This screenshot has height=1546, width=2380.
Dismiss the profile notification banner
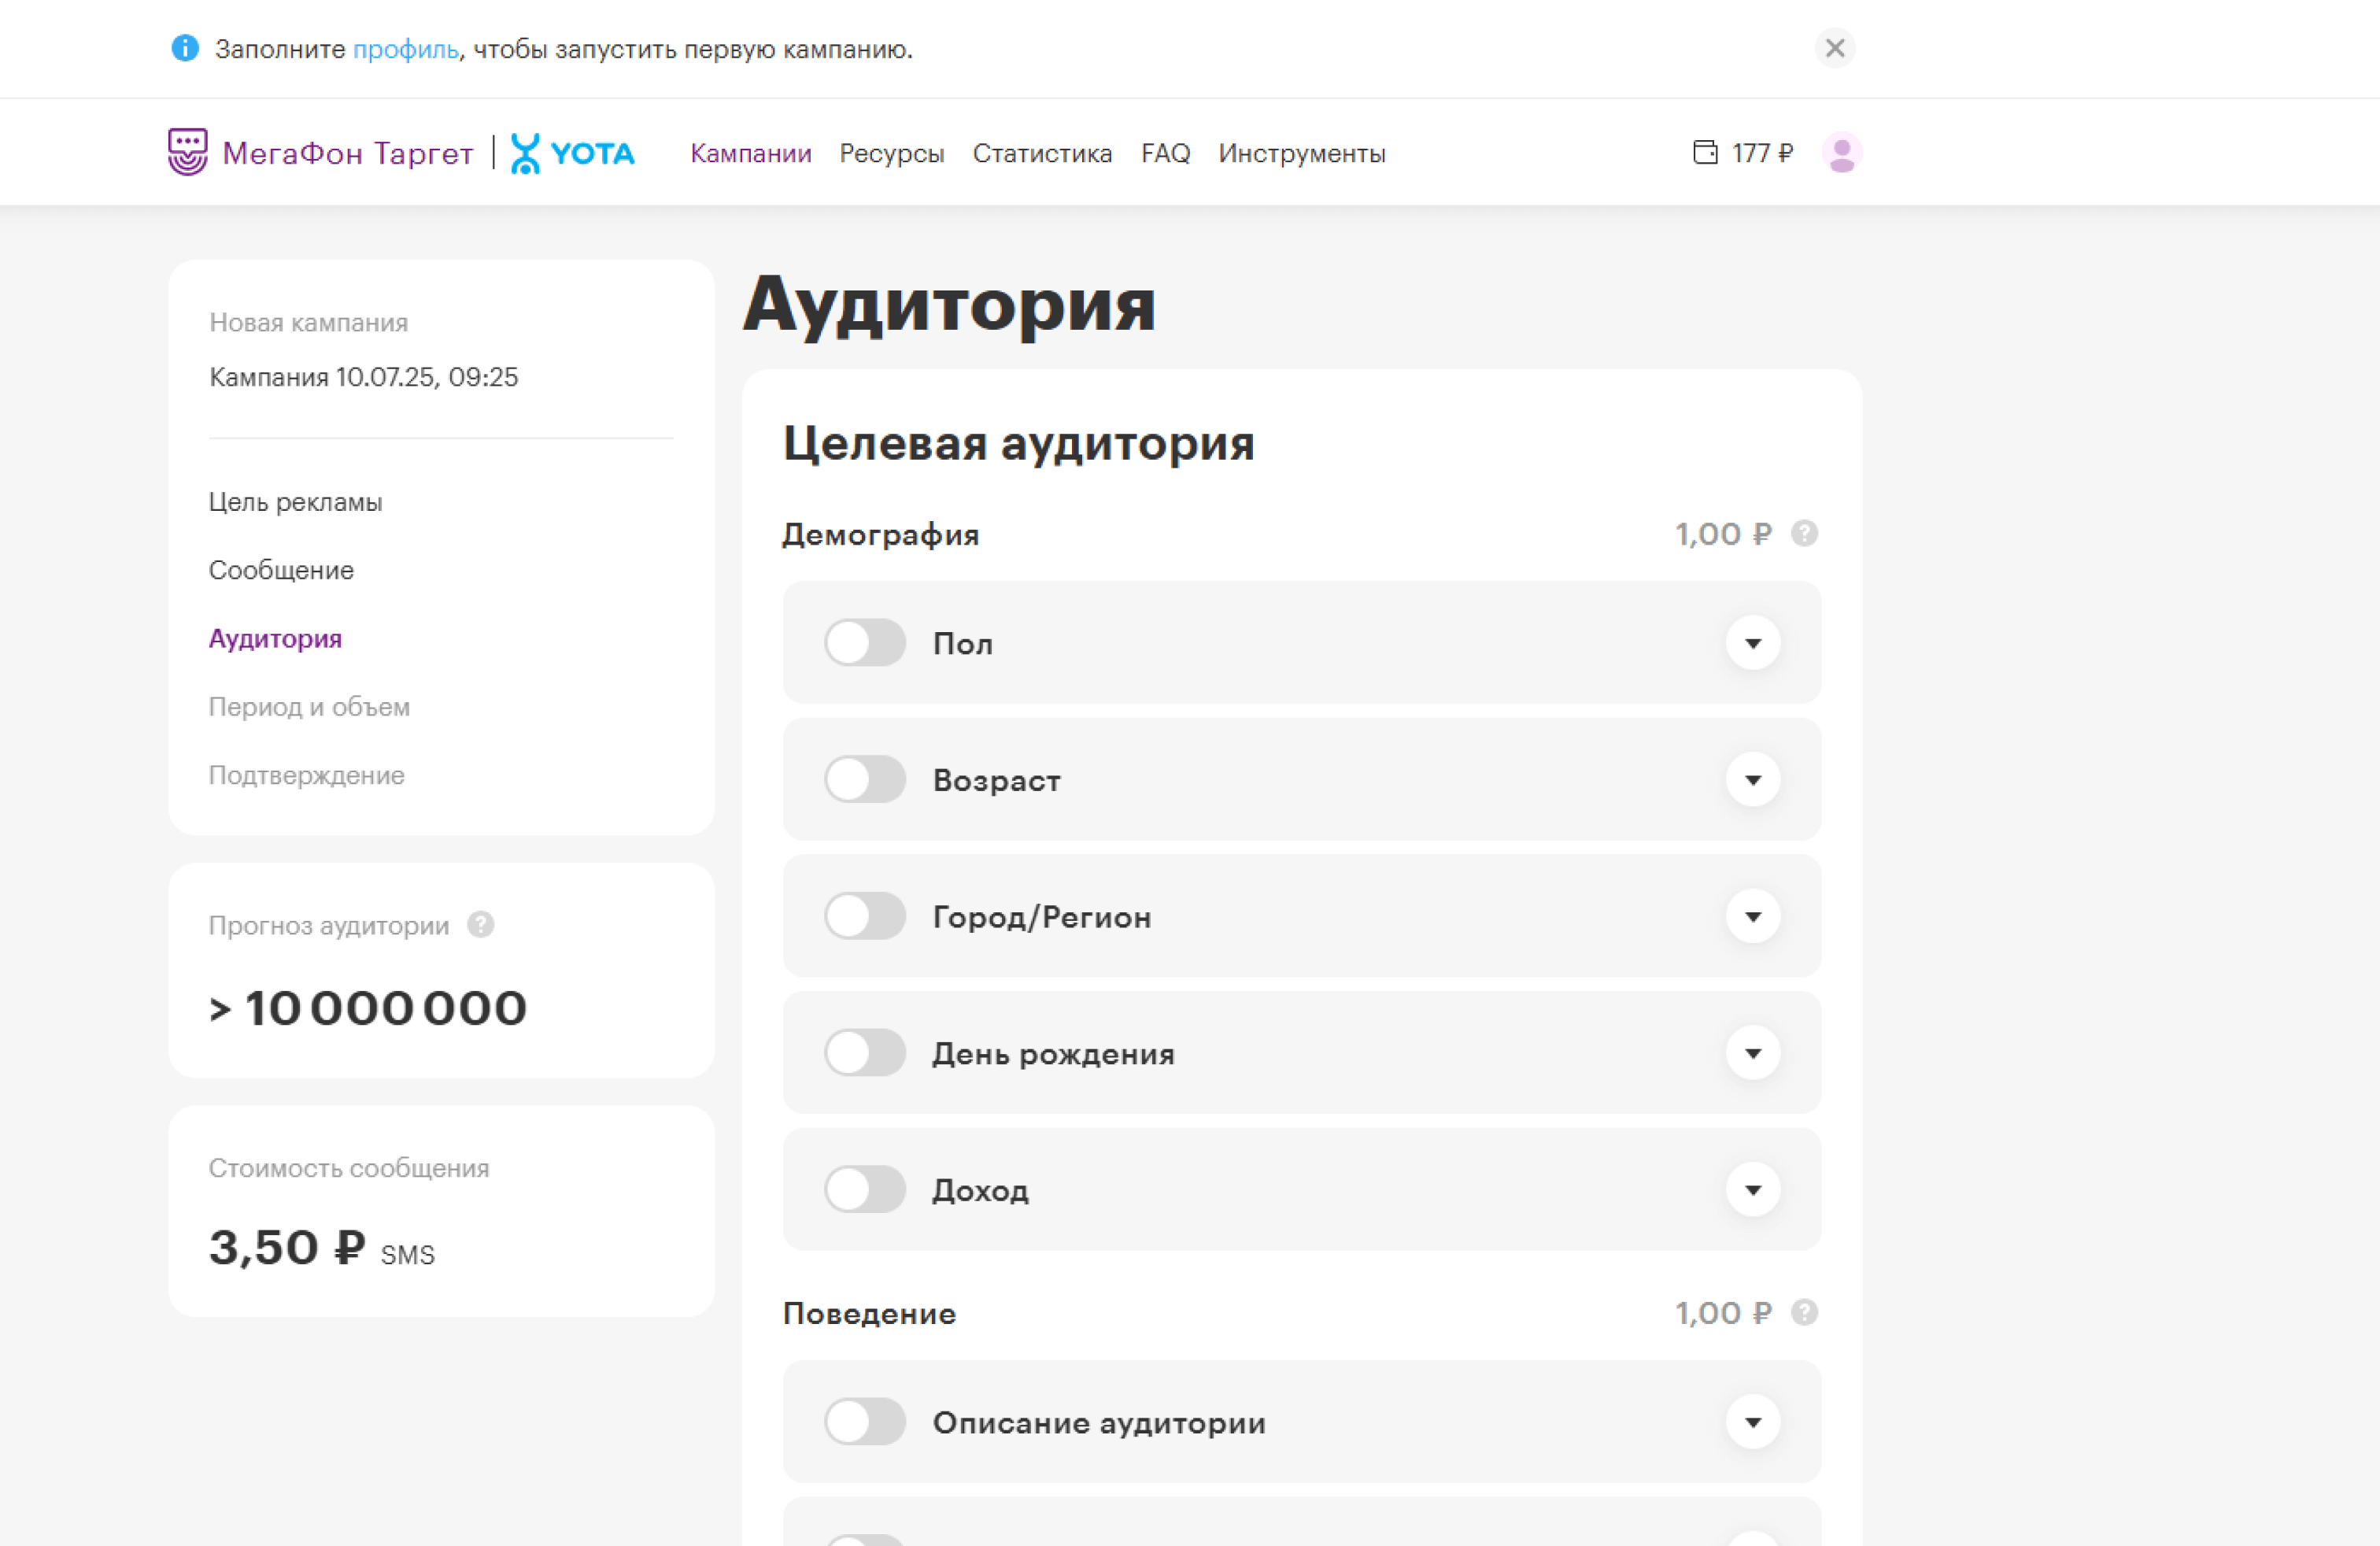click(1835, 49)
